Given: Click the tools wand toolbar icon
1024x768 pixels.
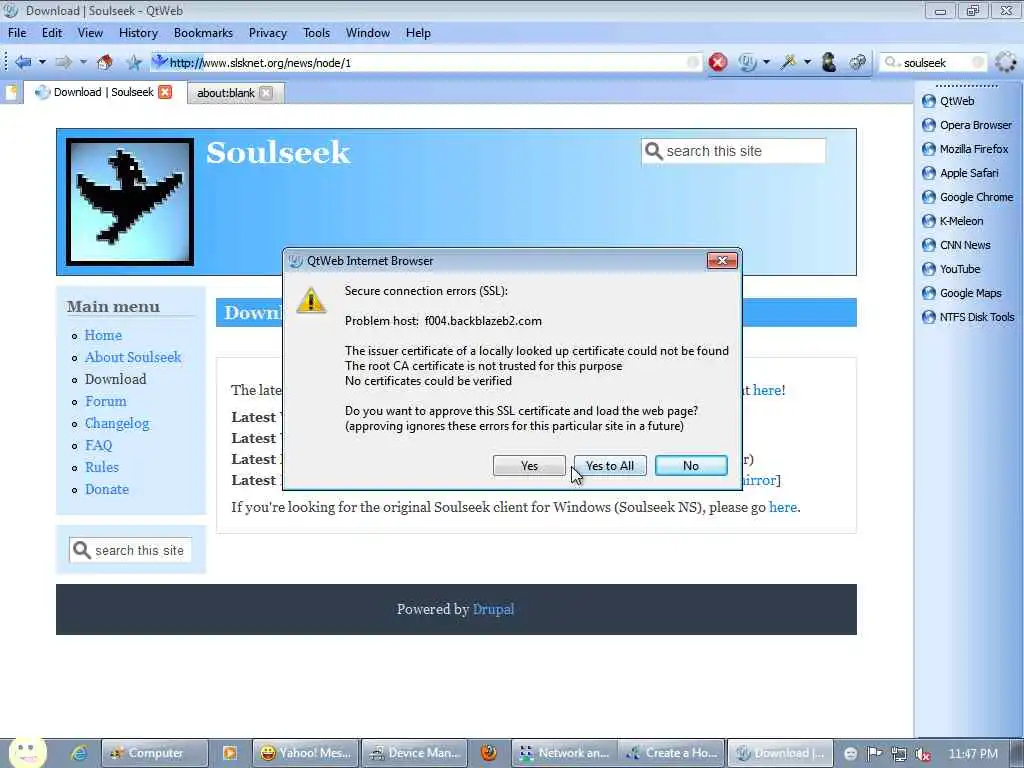Looking at the screenshot, I should (788, 63).
